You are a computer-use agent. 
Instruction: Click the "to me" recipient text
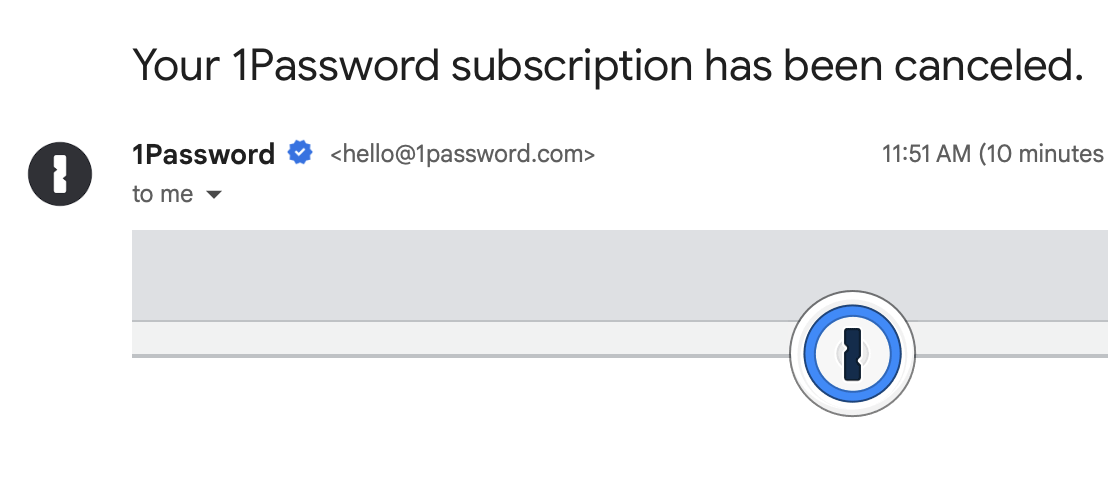point(162,194)
